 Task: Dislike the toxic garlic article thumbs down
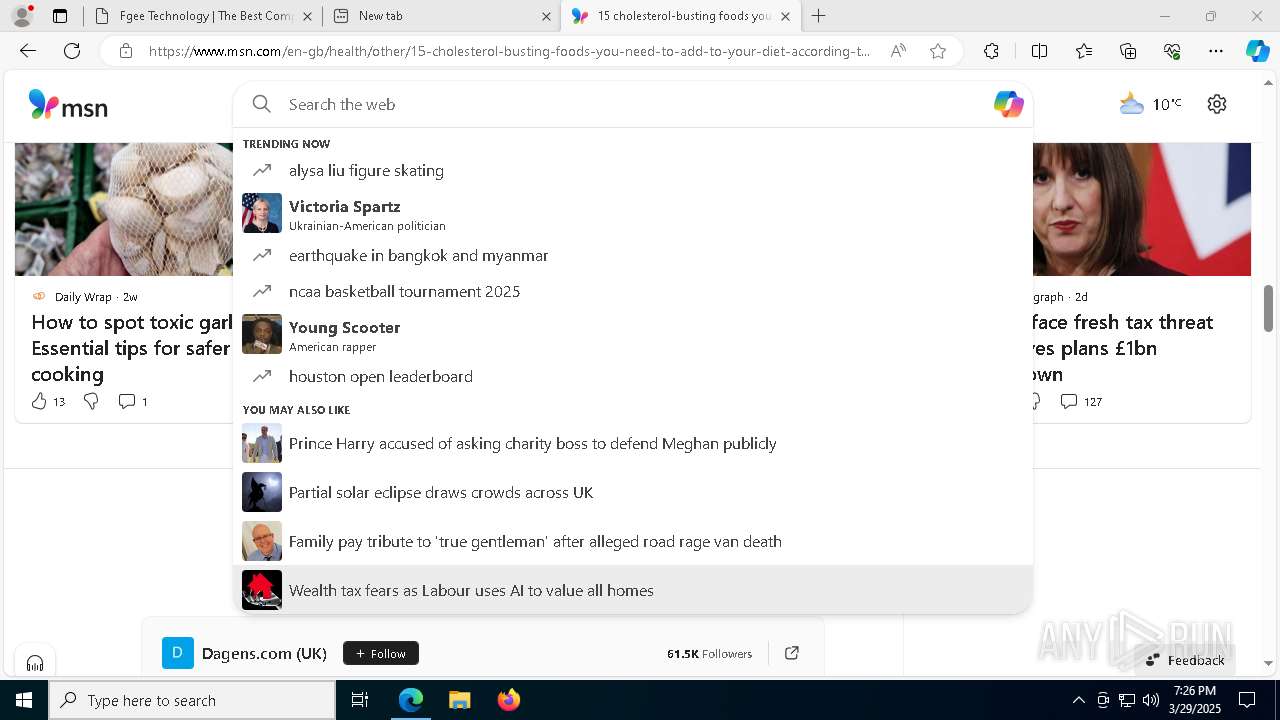pyautogui.click(x=91, y=401)
